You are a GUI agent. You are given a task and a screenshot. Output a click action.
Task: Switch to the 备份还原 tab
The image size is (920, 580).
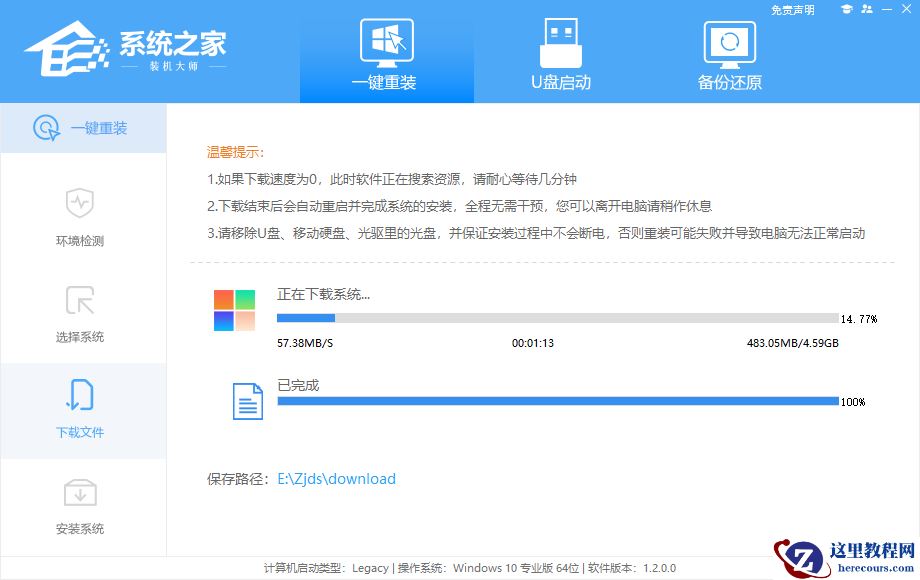[x=729, y=55]
